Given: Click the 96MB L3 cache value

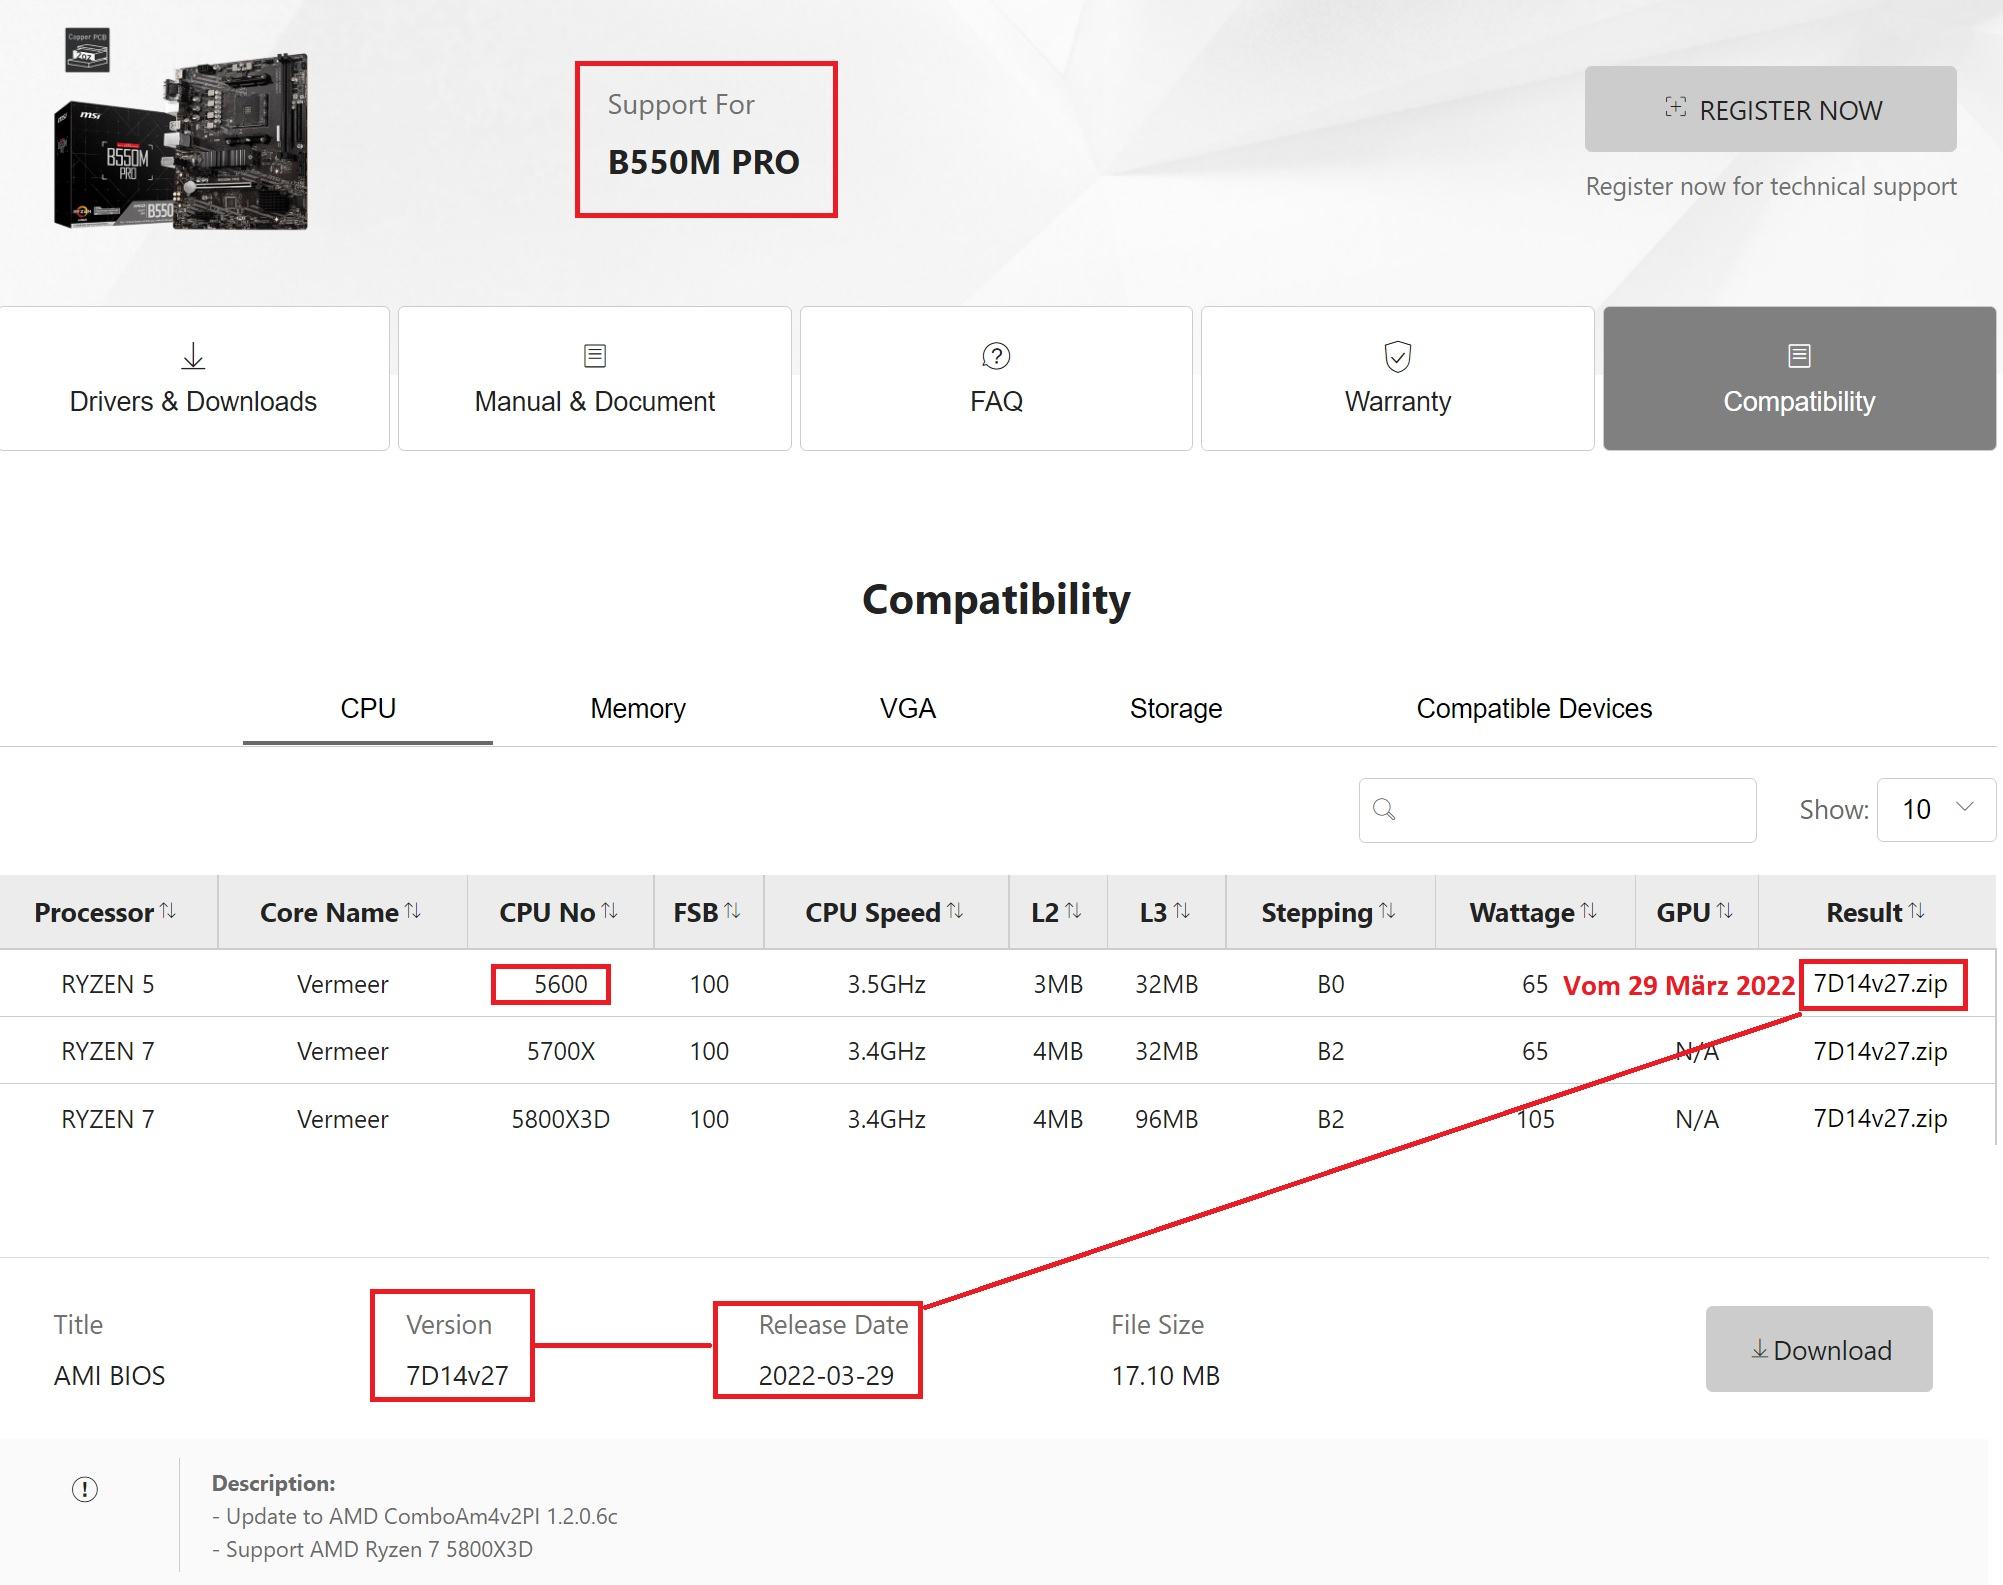Looking at the screenshot, I should coord(1166,1119).
